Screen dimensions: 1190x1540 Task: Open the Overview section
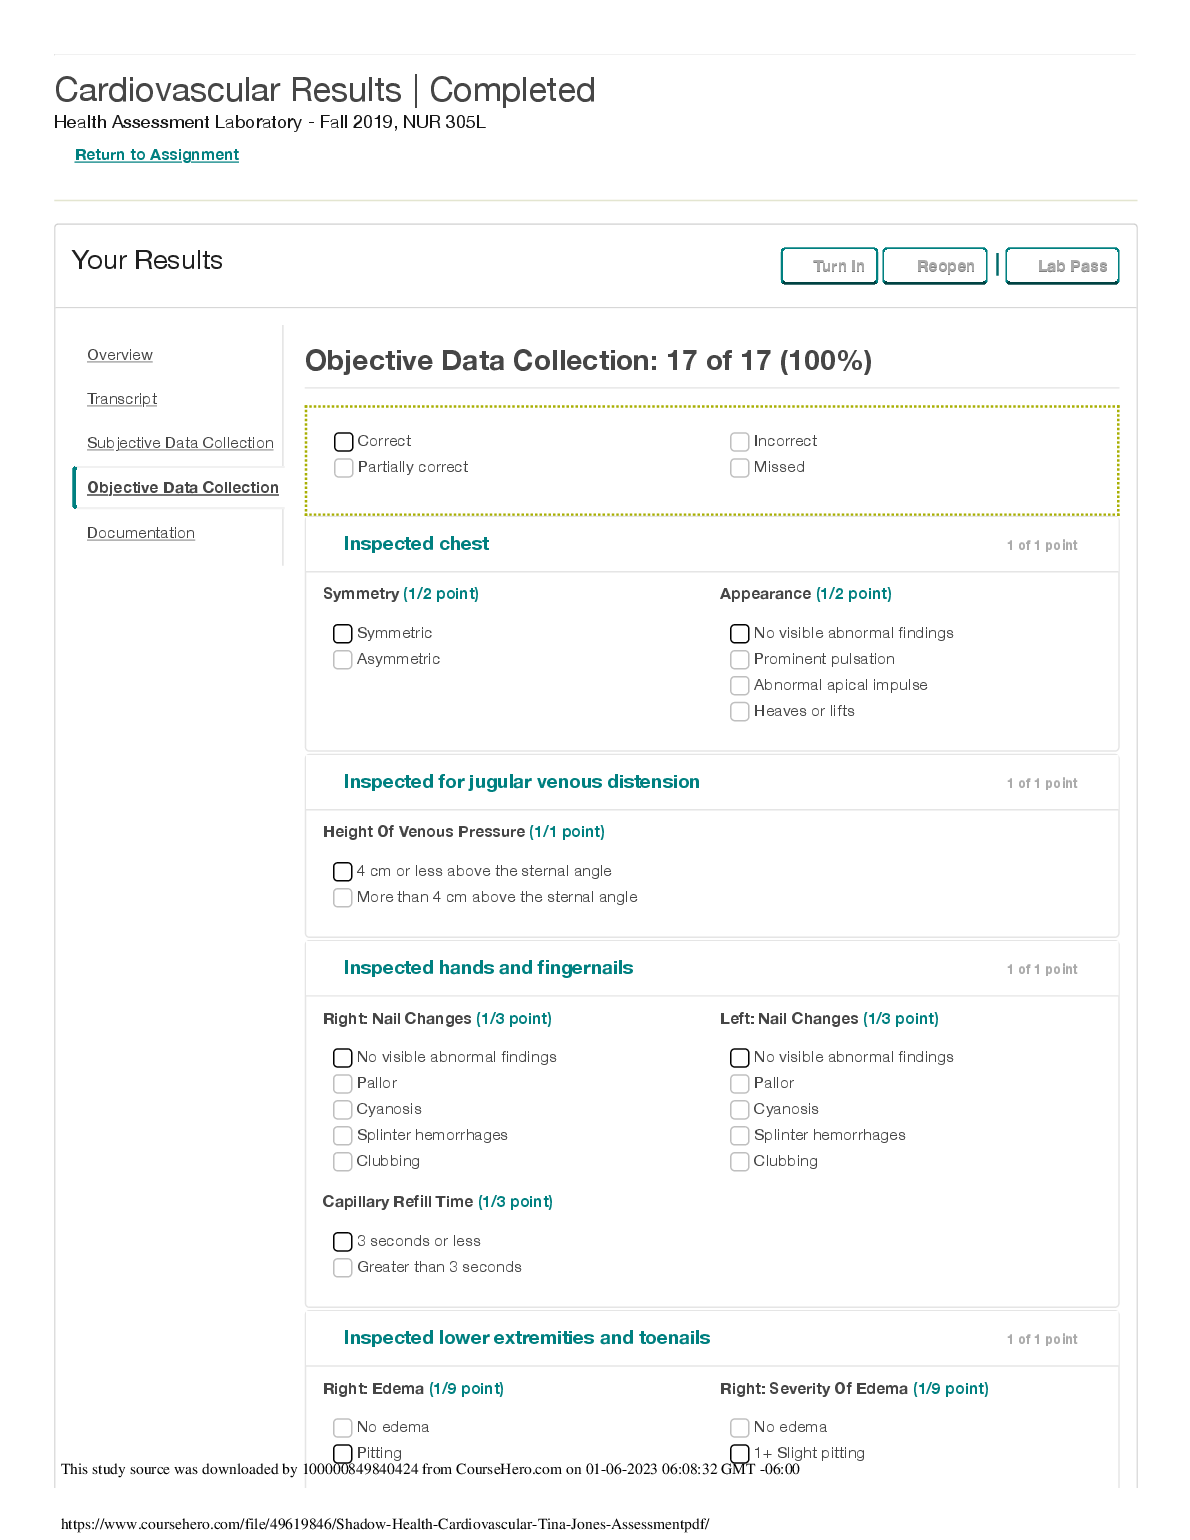click(120, 355)
